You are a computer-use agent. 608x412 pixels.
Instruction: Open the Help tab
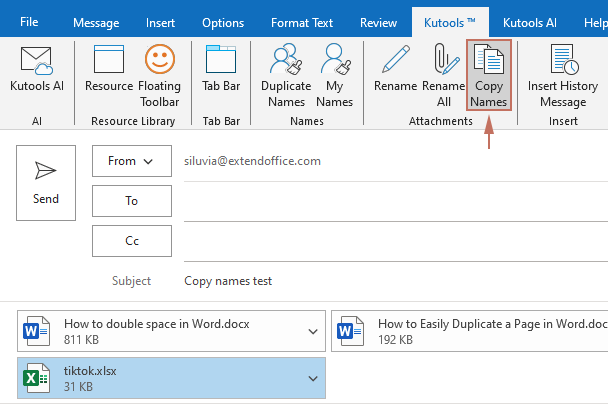click(595, 23)
